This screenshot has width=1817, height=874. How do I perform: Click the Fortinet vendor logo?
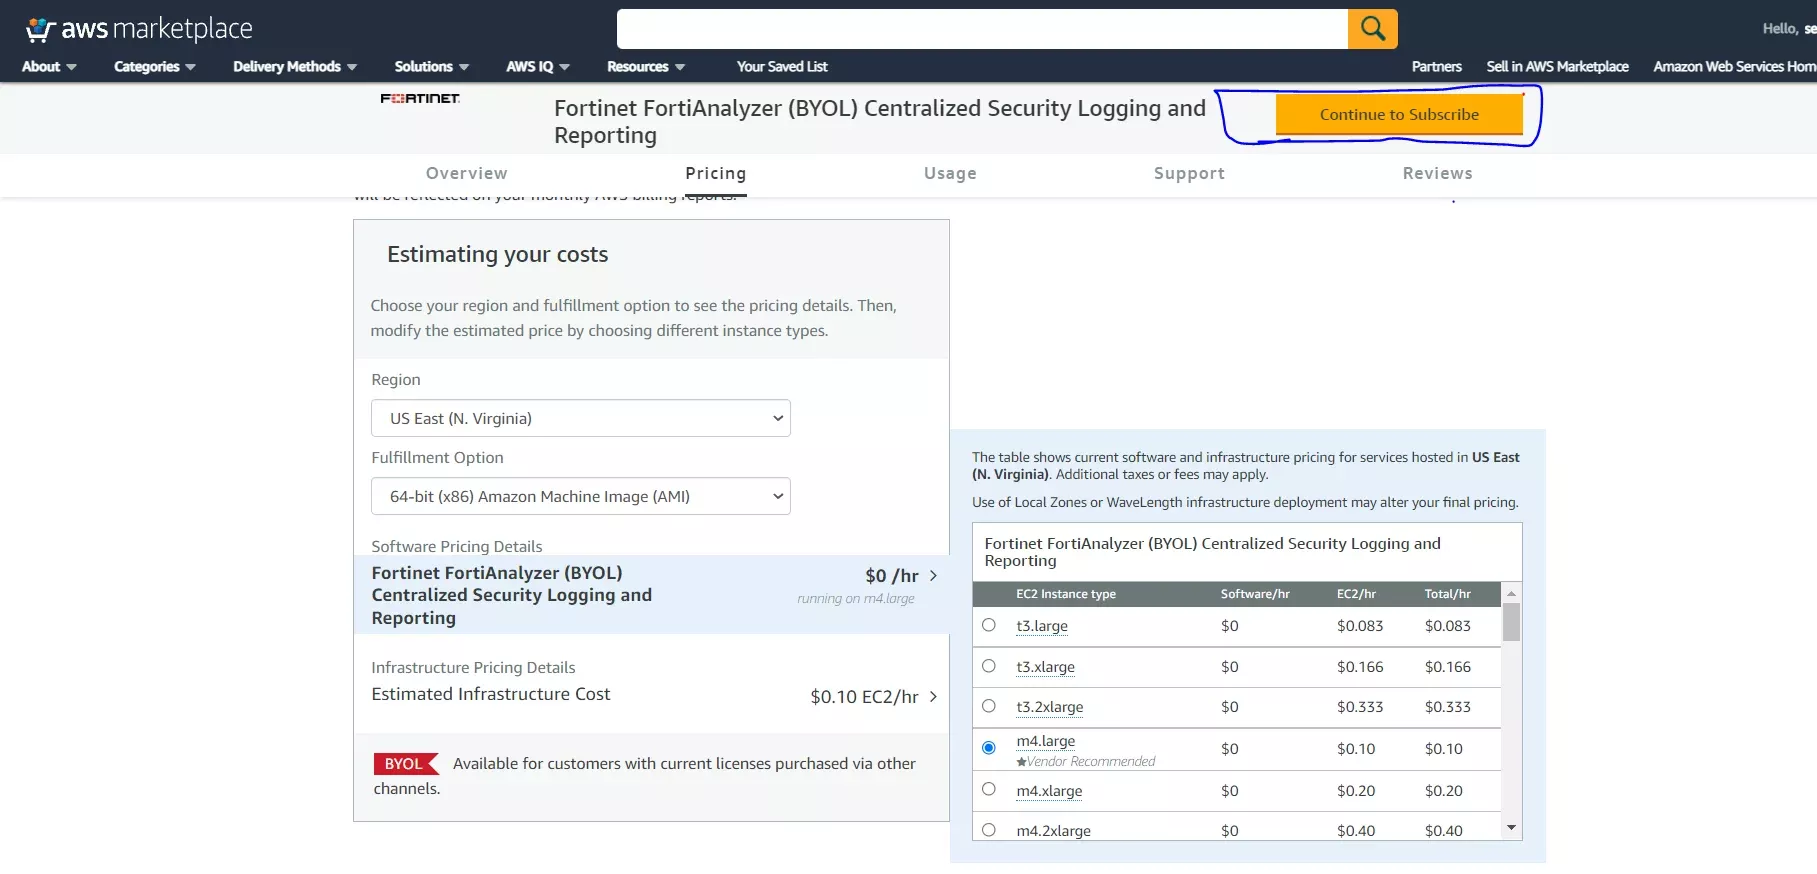point(420,98)
